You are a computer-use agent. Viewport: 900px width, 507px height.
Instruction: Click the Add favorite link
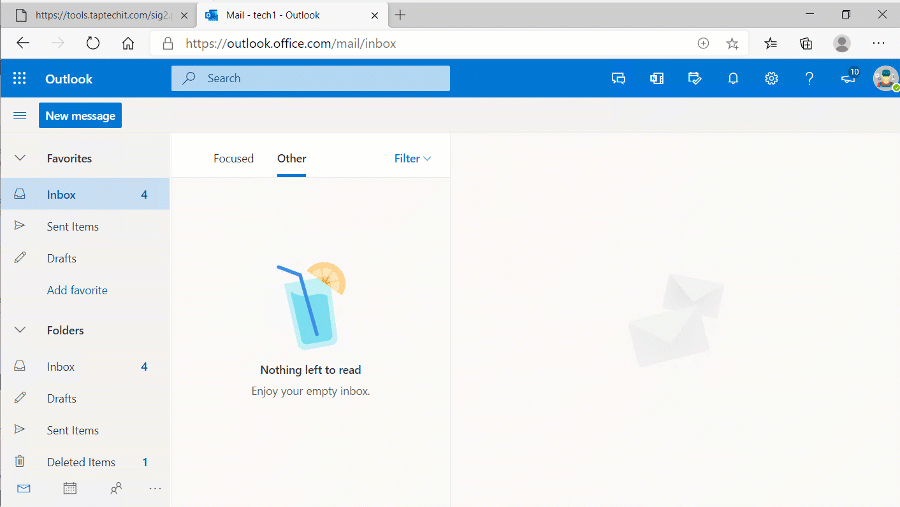click(x=77, y=290)
